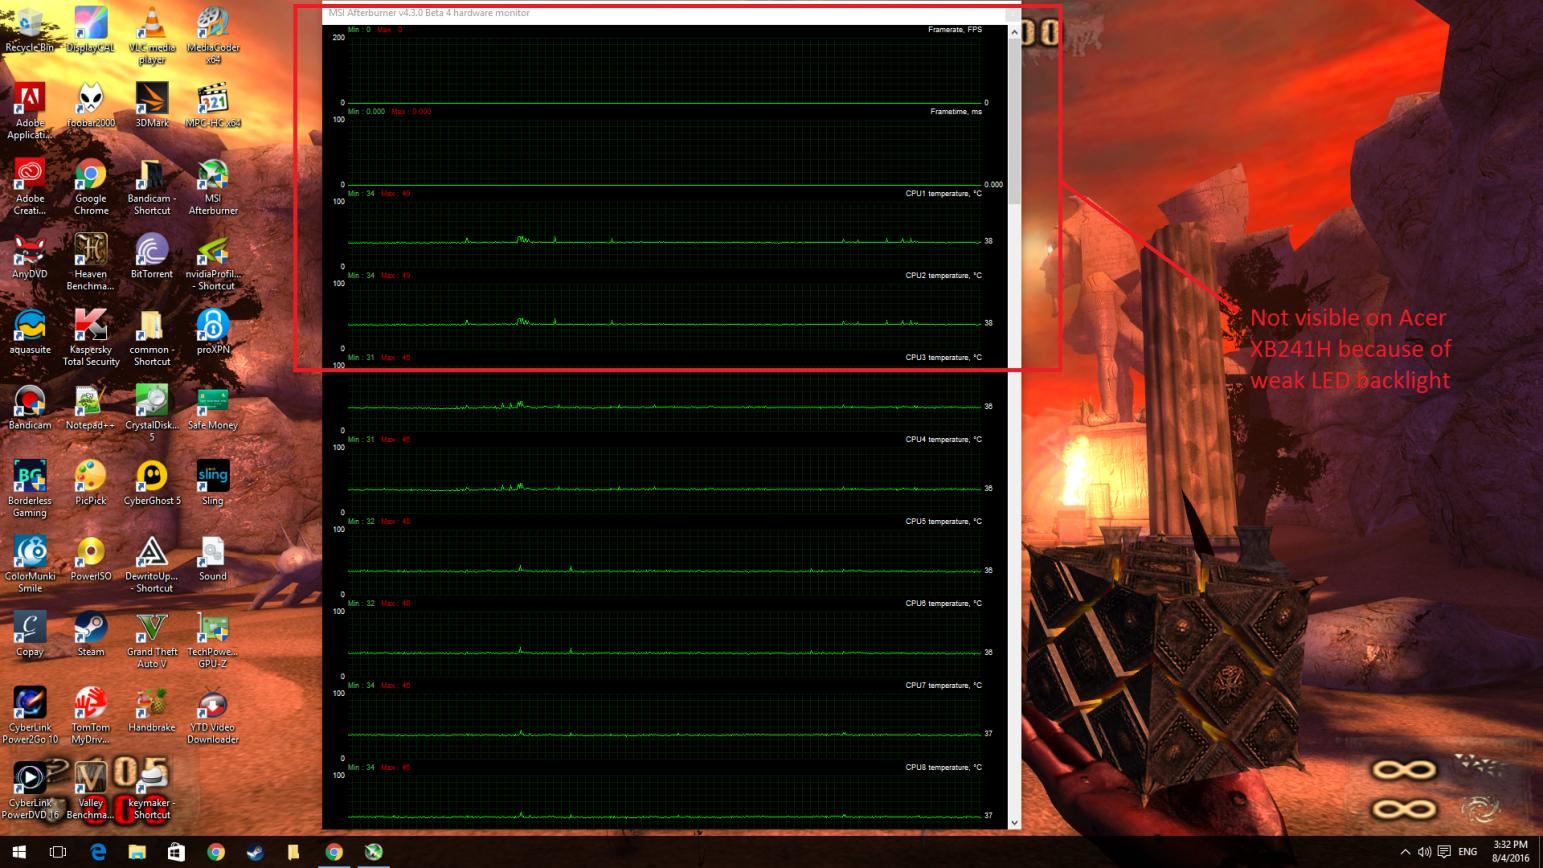
Task: Open the PicPick desktop icon
Action: click(91, 483)
